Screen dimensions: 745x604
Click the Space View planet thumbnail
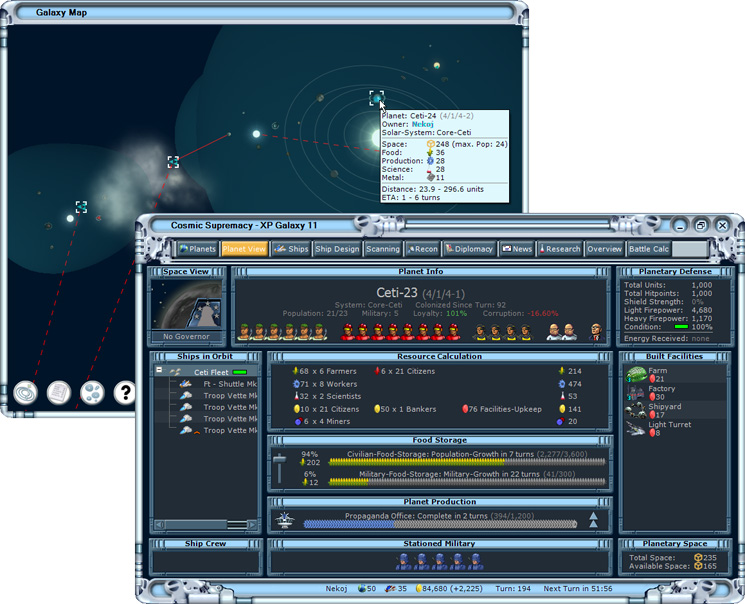coord(186,304)
